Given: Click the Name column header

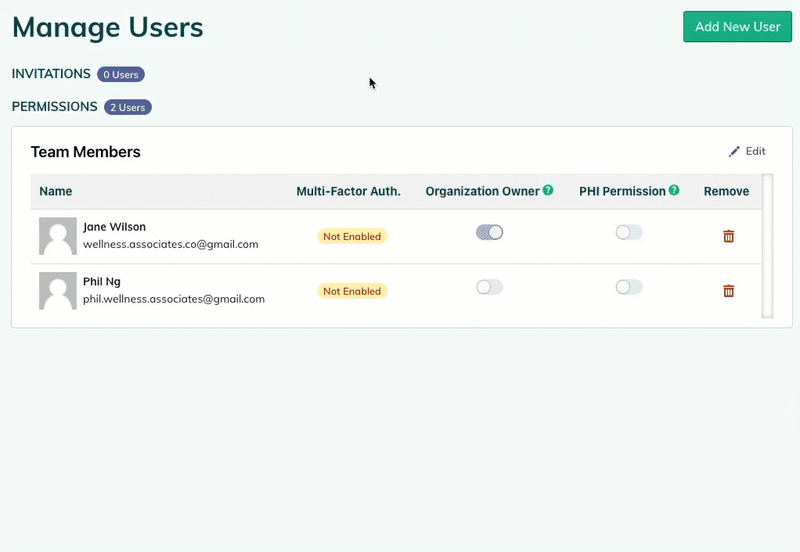Looking at the screenshot, I should (x=56, y=191).
